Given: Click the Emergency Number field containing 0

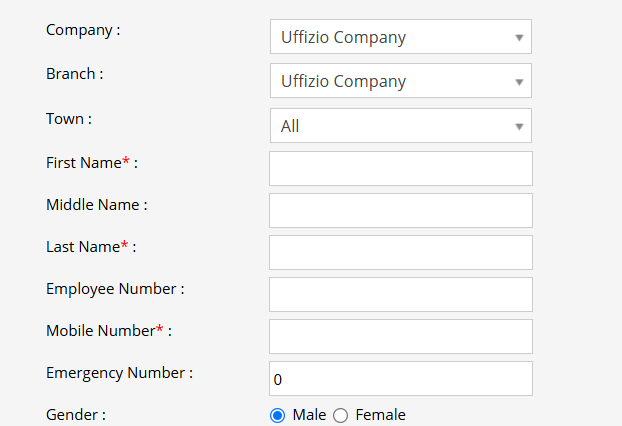Looking at the screenshot, I should [x=400, y=379].
